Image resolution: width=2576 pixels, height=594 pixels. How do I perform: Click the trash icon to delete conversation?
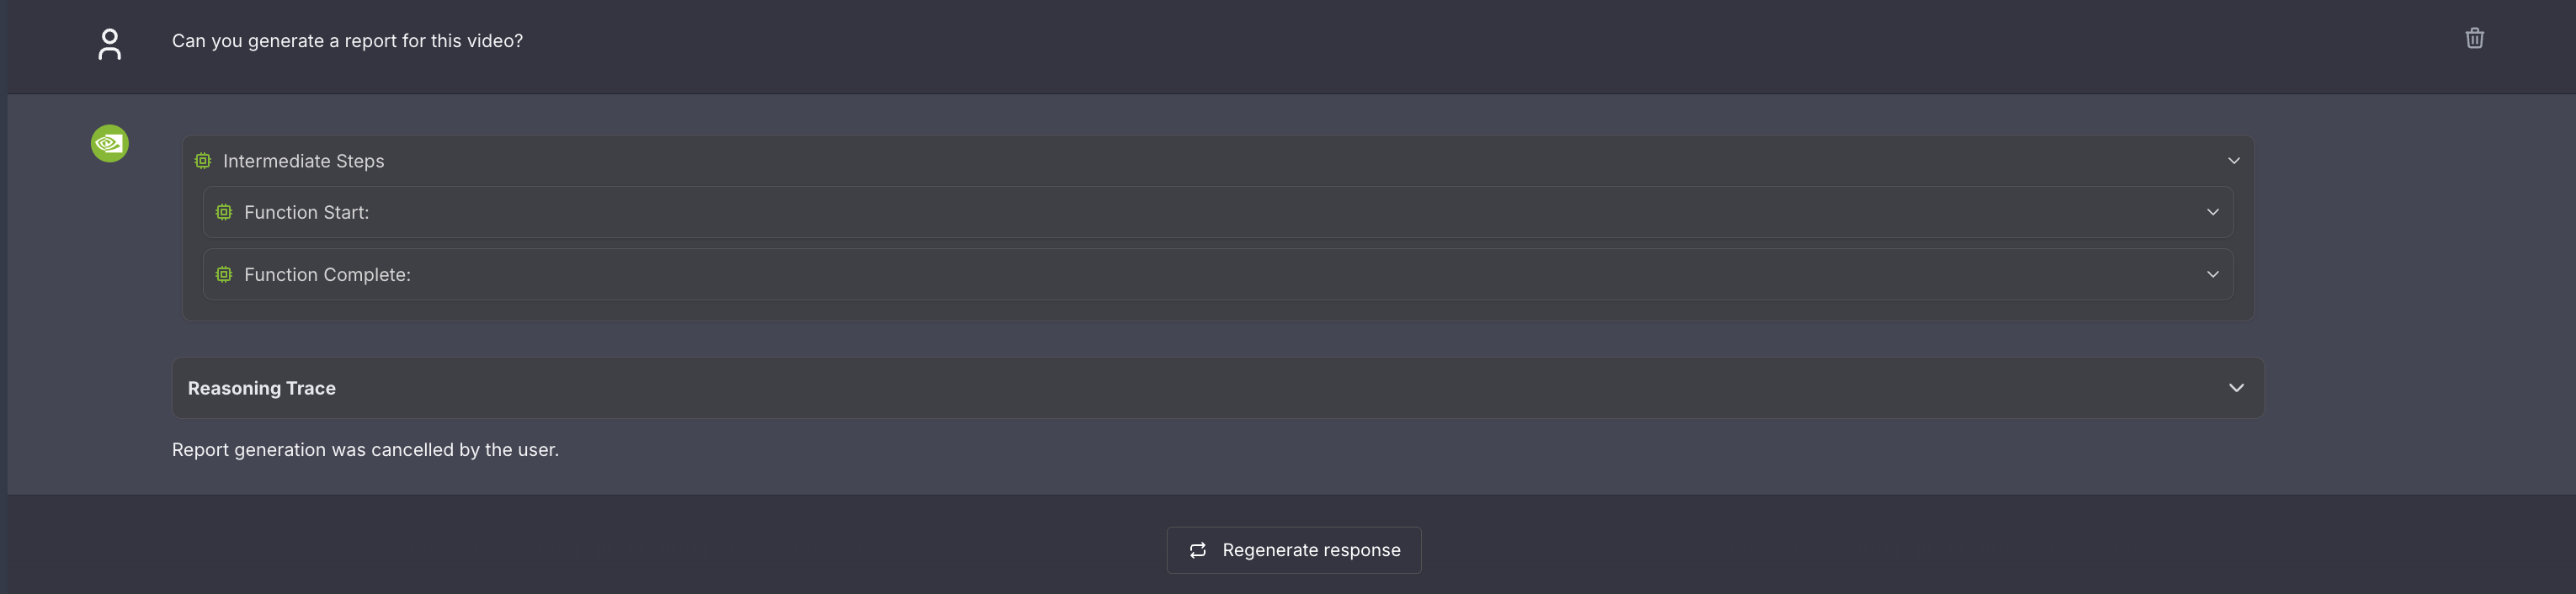[x=2474, y=38]
